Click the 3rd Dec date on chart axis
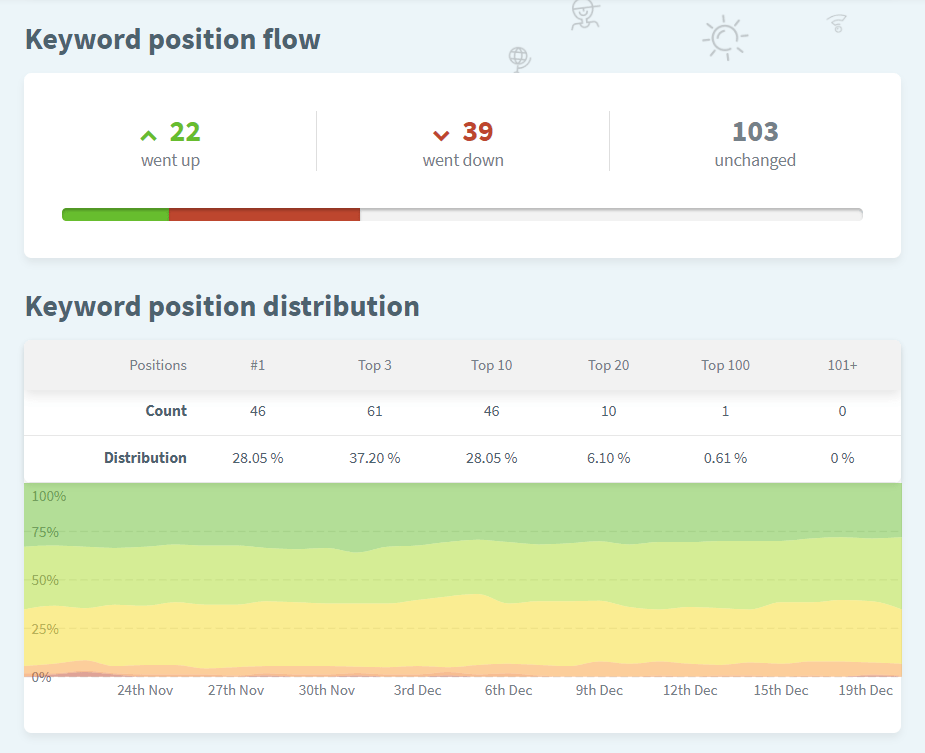 coord(417,690)
